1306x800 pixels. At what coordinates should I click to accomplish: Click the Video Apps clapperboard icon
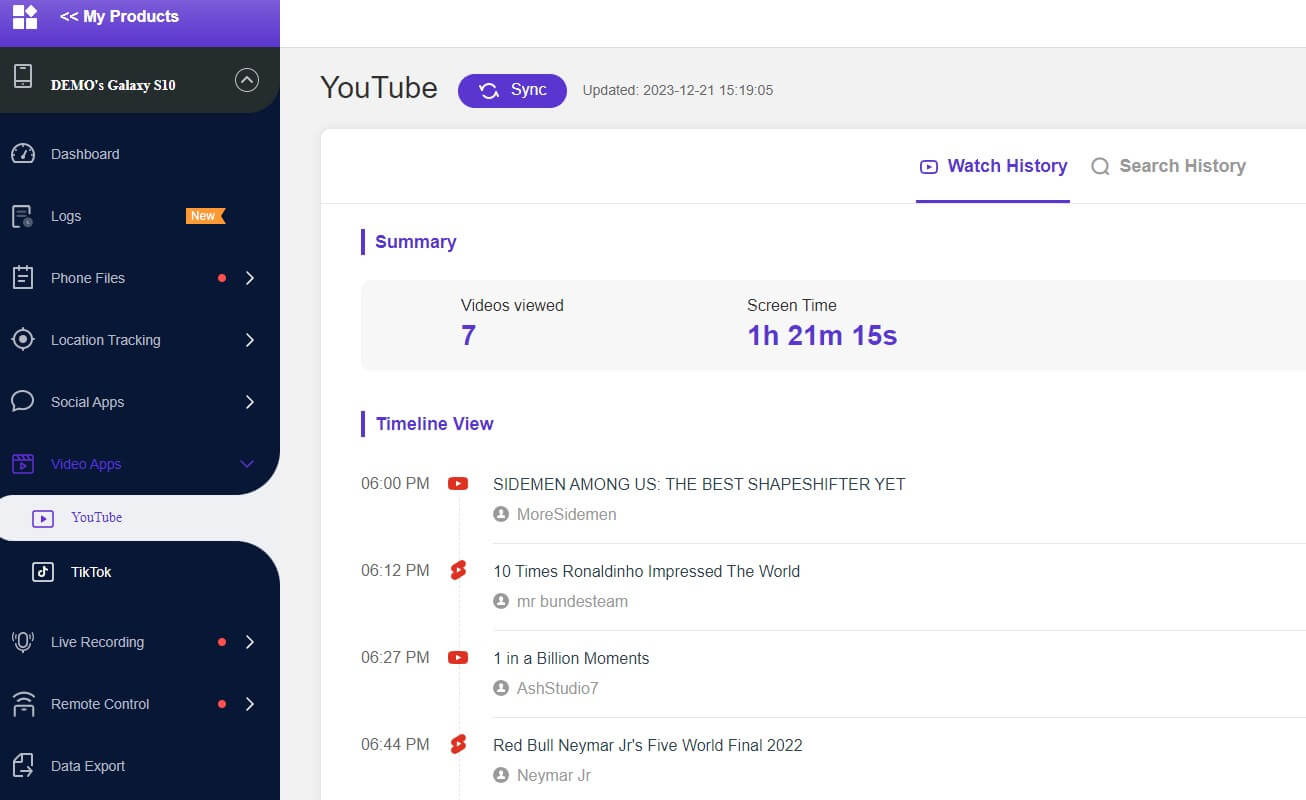tap(22, 464)
